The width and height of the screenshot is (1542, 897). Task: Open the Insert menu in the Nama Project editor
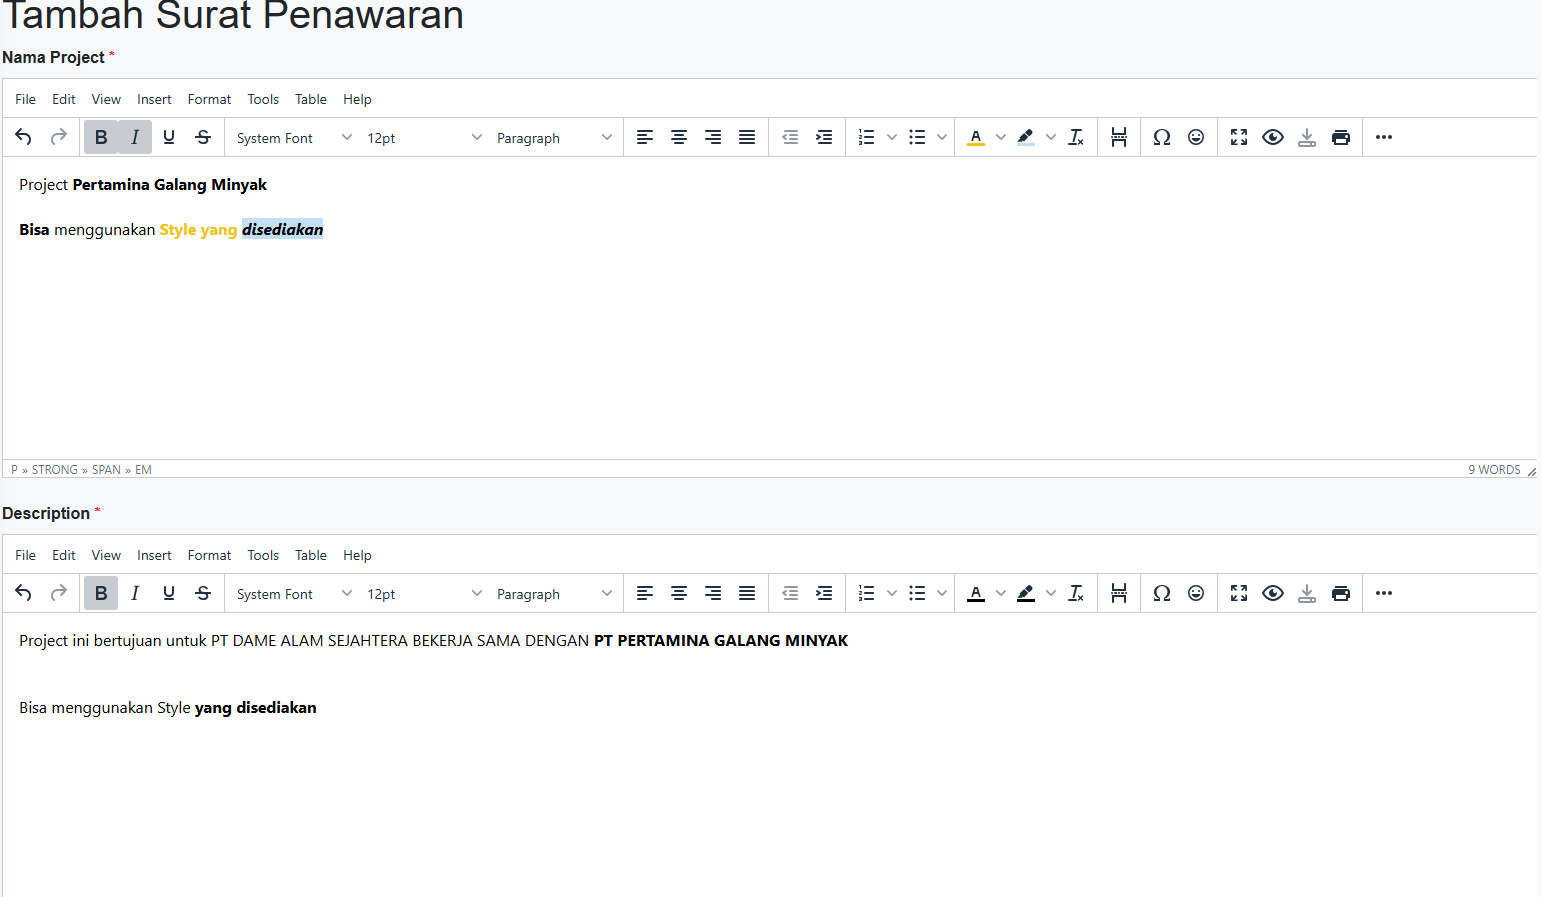pyautogui.click(x=154, y=98)
